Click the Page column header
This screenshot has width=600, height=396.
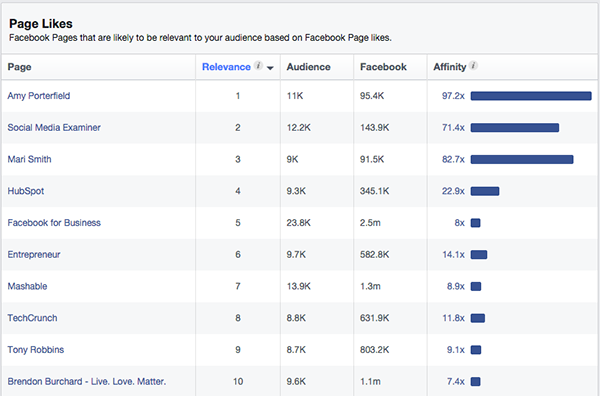(20, 67)
